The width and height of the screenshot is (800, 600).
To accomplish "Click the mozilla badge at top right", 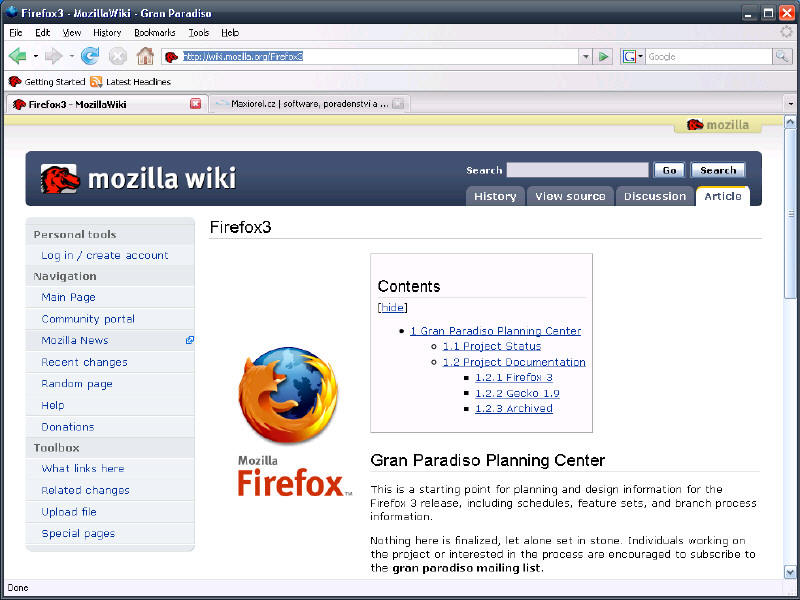I will (718, 124).
